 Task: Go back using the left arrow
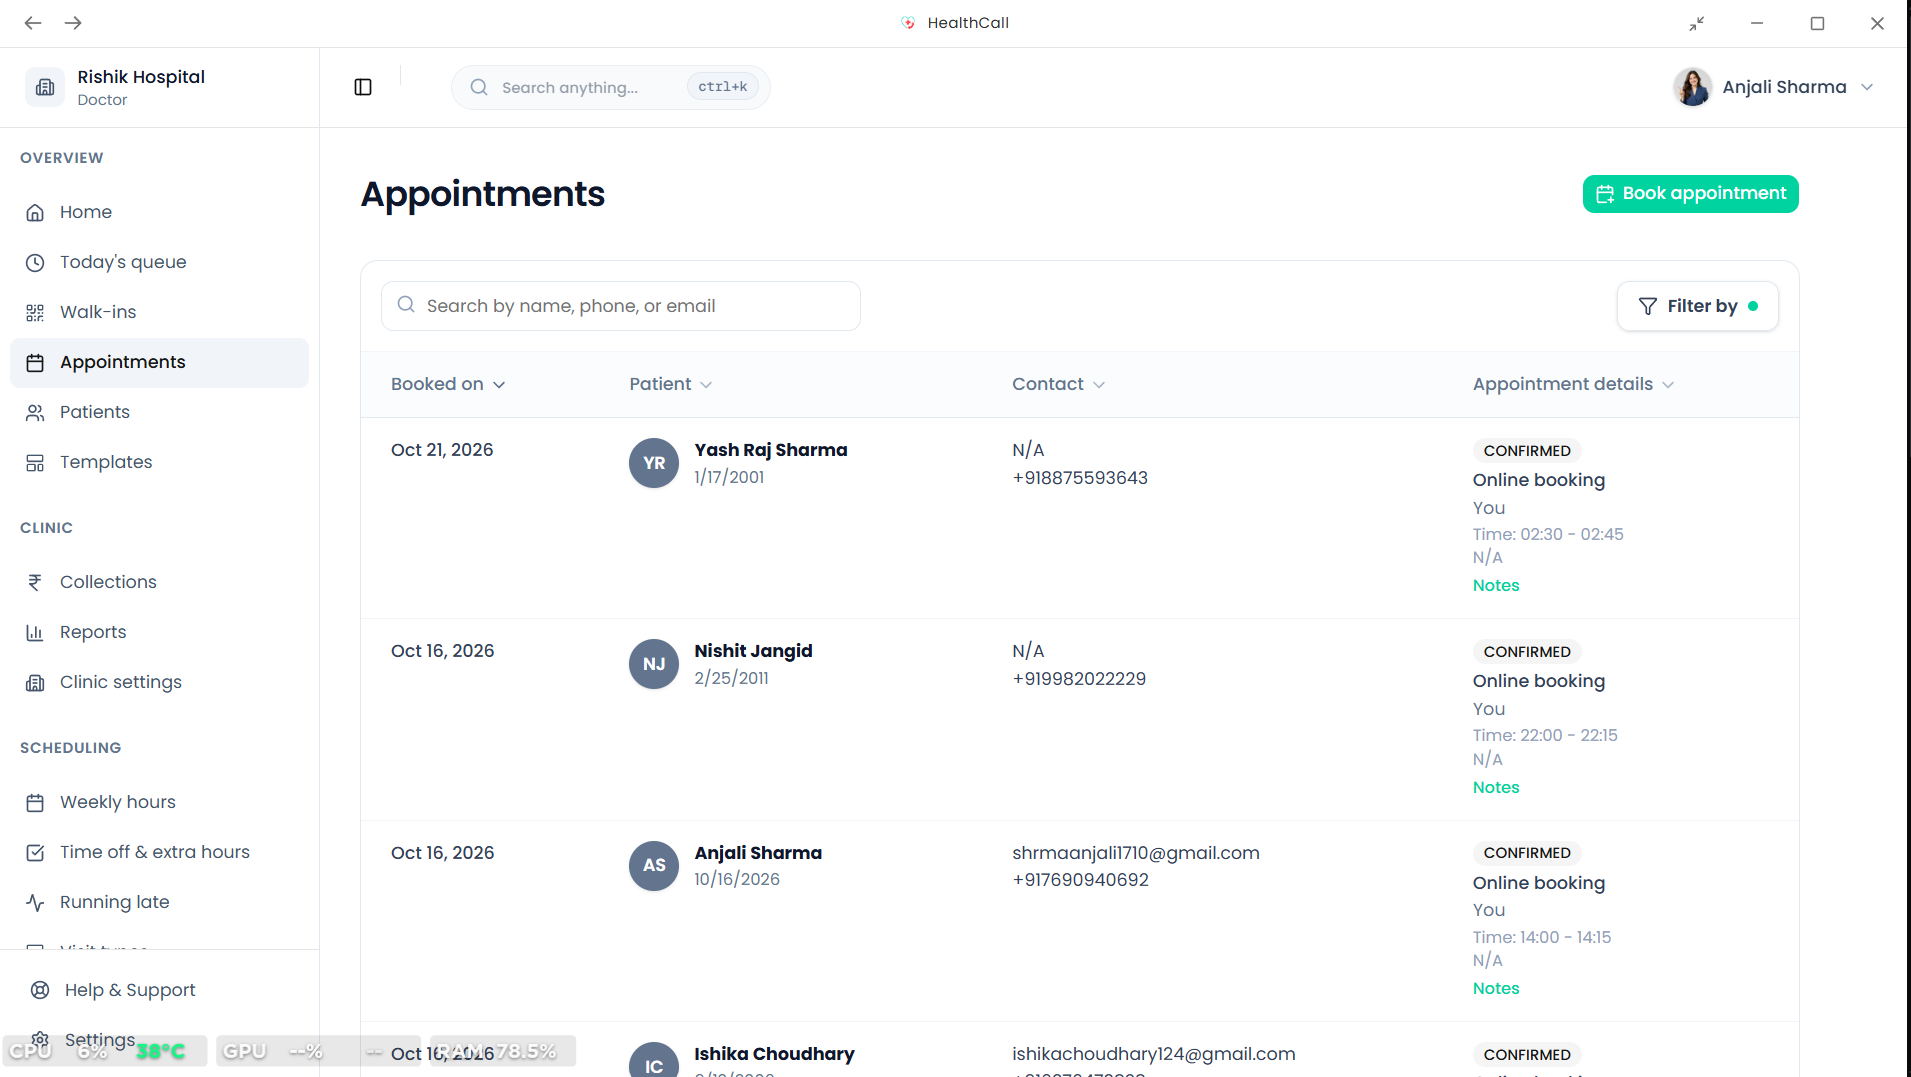[x=33, y=23]
